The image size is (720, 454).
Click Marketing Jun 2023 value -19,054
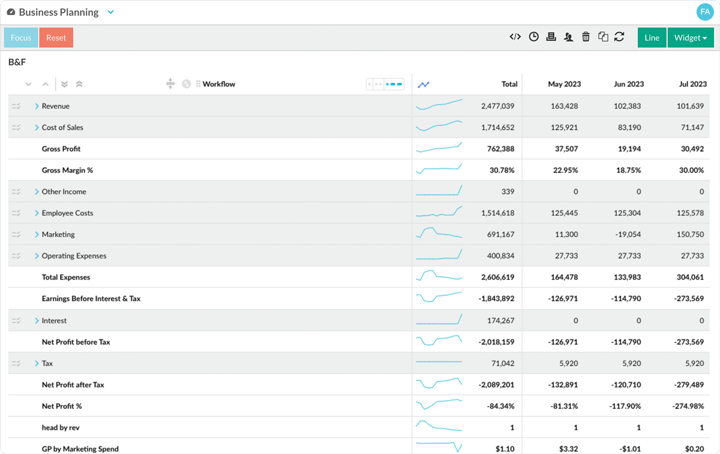[x=627, y=235]
